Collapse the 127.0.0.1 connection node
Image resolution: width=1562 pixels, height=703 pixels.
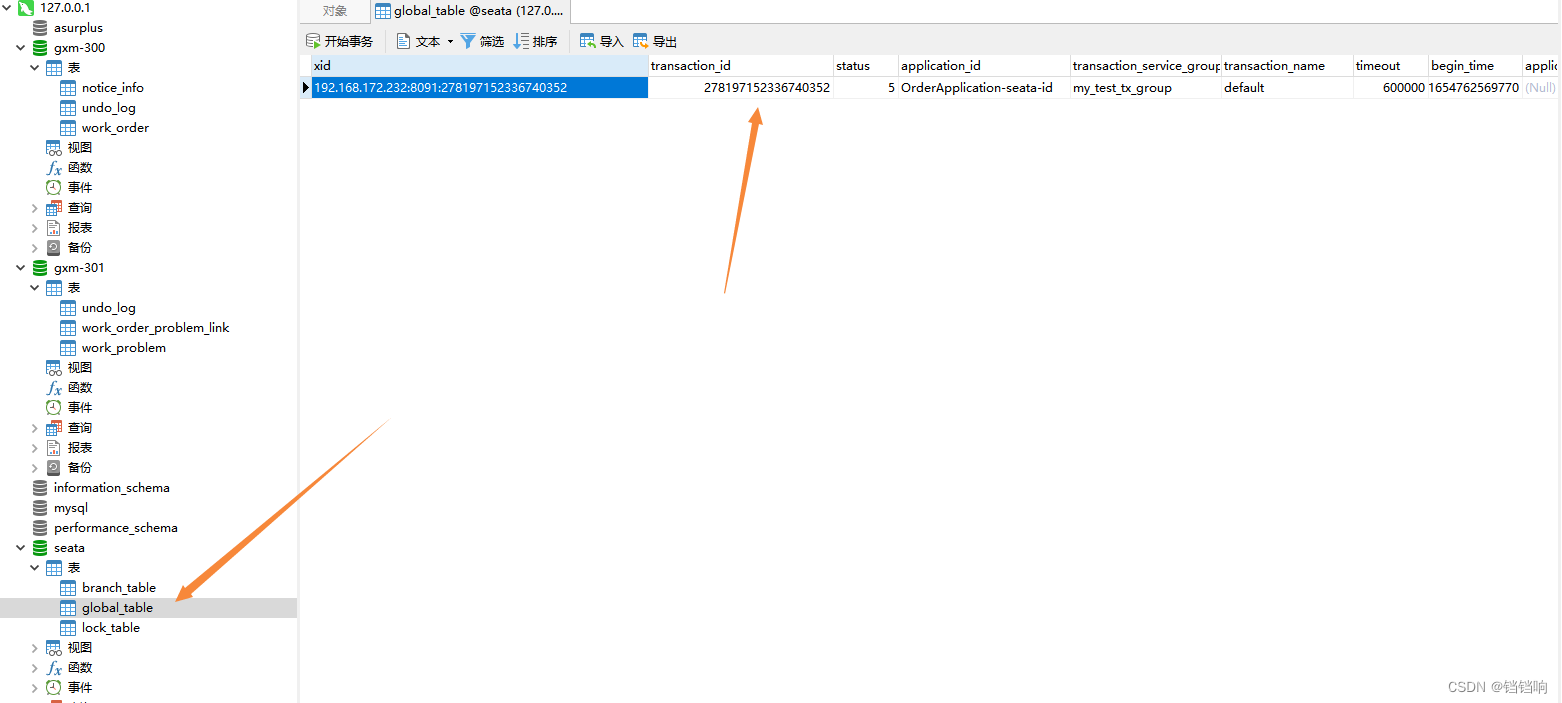tap(6, 8)
